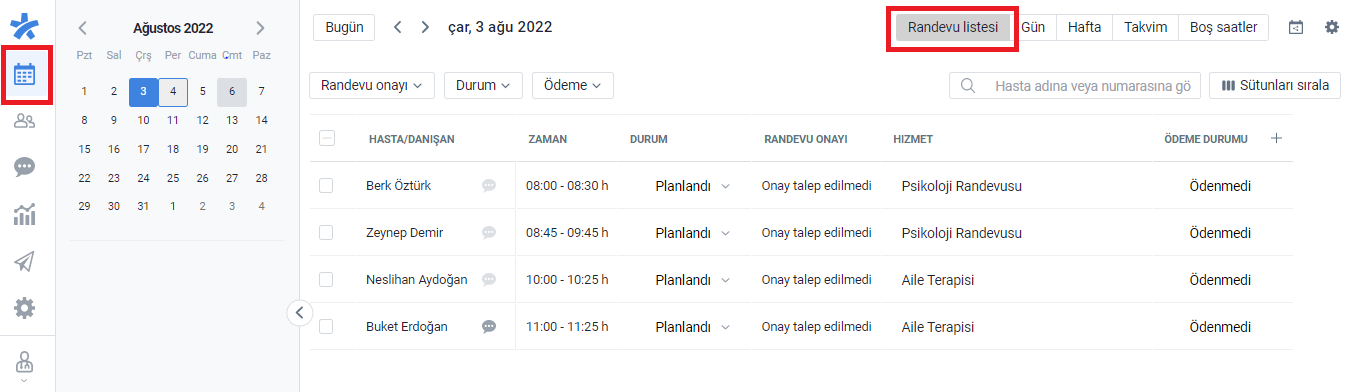Toggle the select-all checkbox in table header
Screen dimensions: 1350x392
click(x=327, y=139)
